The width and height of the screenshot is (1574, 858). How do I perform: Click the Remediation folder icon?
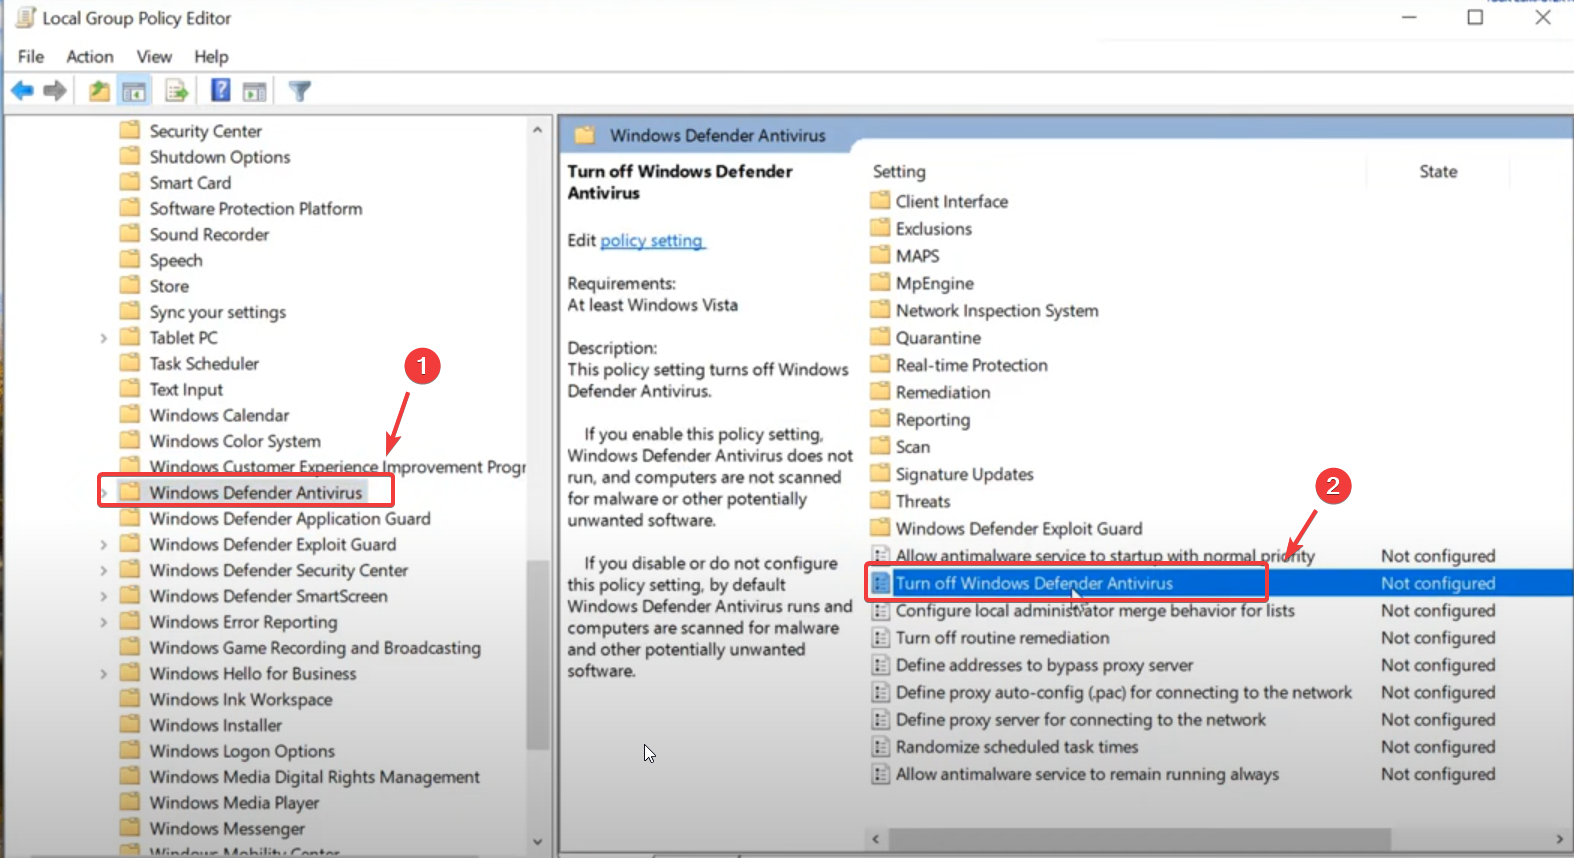tap(880, 392)
